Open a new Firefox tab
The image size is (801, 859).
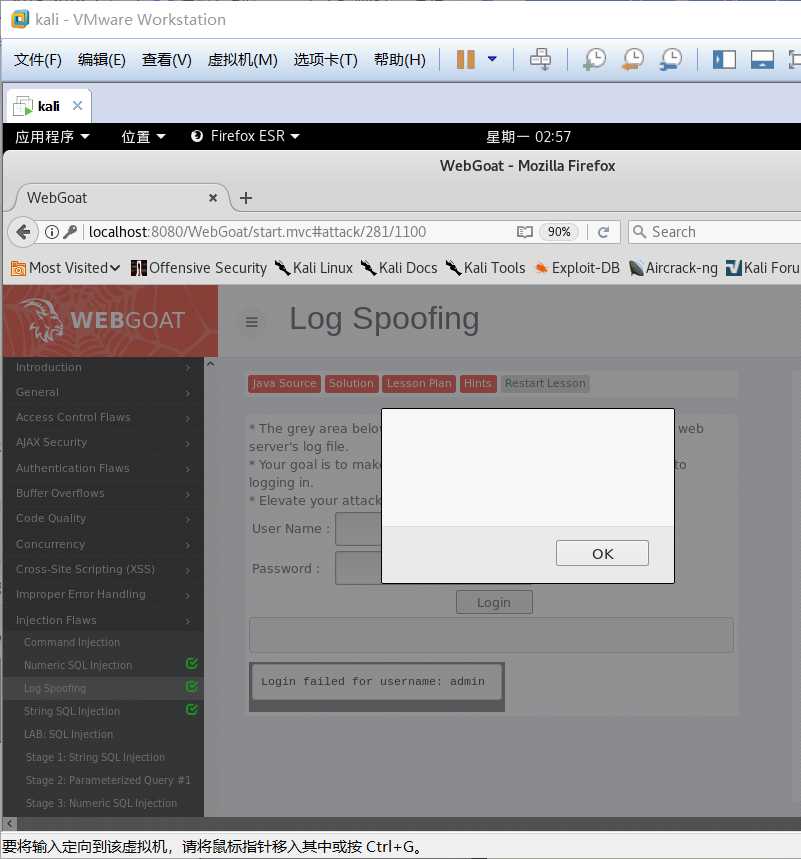click(x=246, y=198)
